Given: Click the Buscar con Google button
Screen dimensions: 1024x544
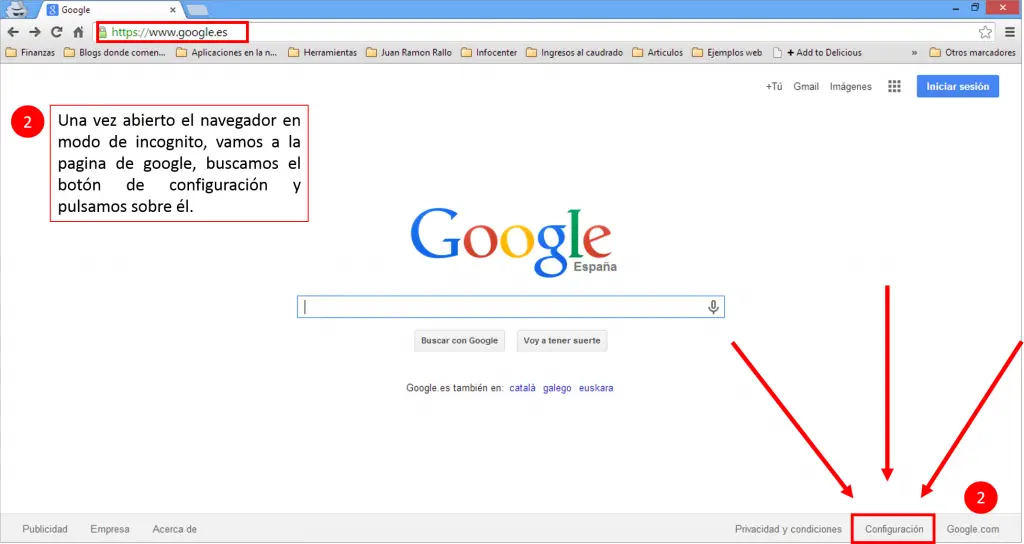Looking at the screenshot, I should 459,340.
